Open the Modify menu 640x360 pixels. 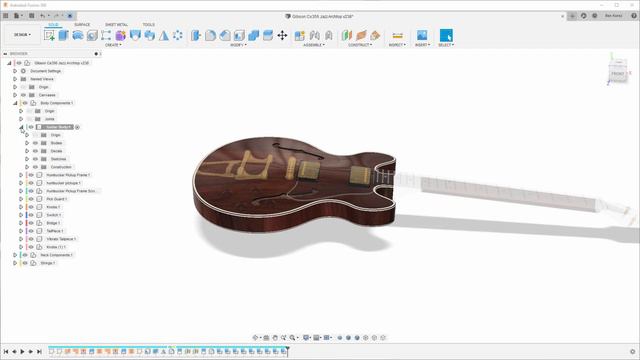coord(238,45)
